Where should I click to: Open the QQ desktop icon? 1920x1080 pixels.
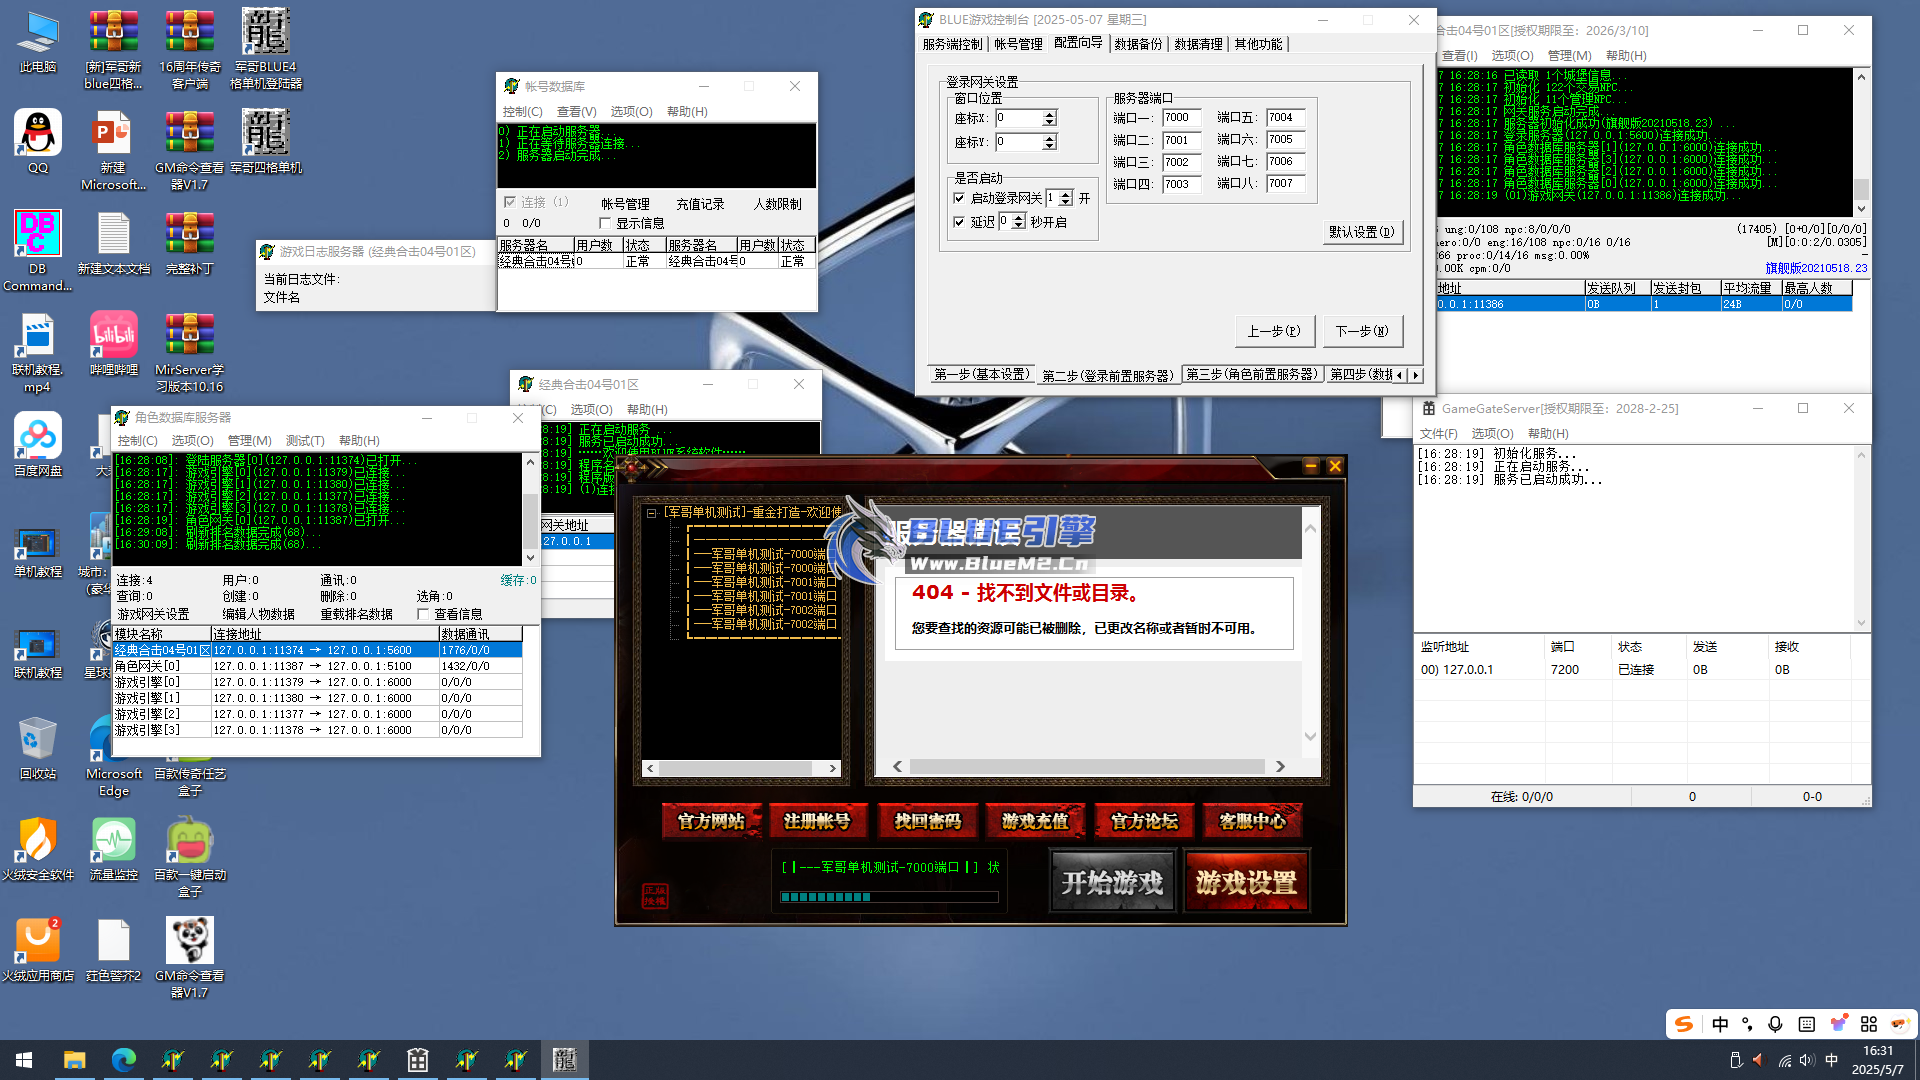38,142
